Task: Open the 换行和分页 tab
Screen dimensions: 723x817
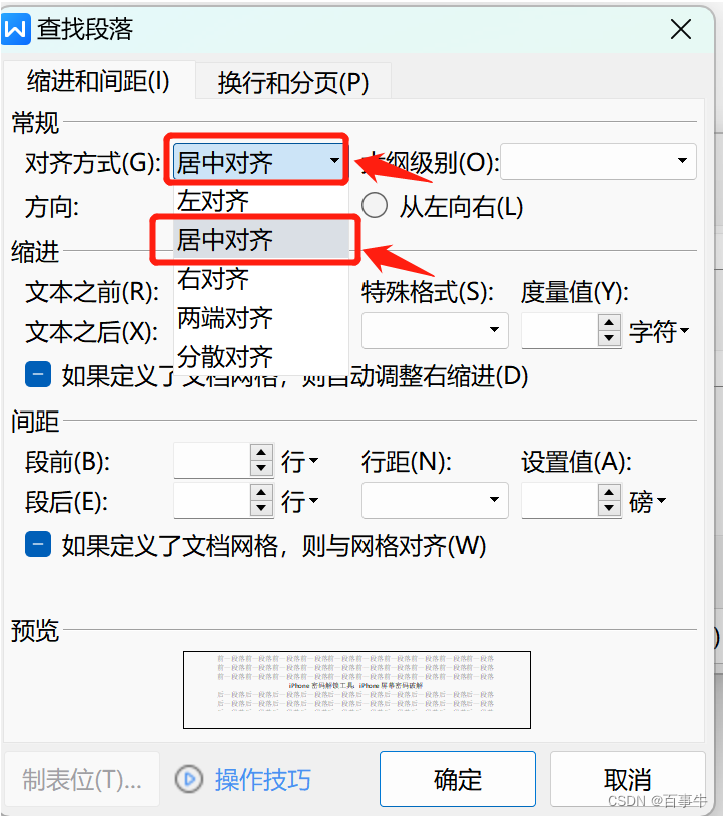Action: click(x=293, y=82)
